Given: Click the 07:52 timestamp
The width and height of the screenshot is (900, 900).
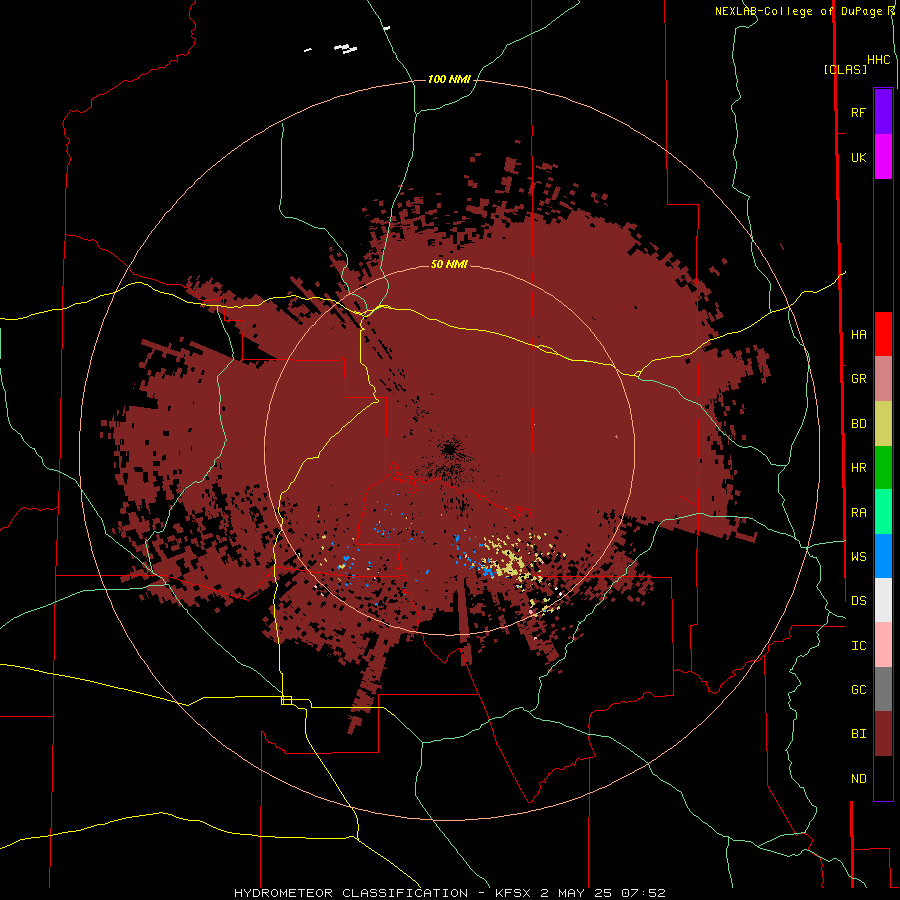Looking at the screenshot, I should click(x=643, y=893).
